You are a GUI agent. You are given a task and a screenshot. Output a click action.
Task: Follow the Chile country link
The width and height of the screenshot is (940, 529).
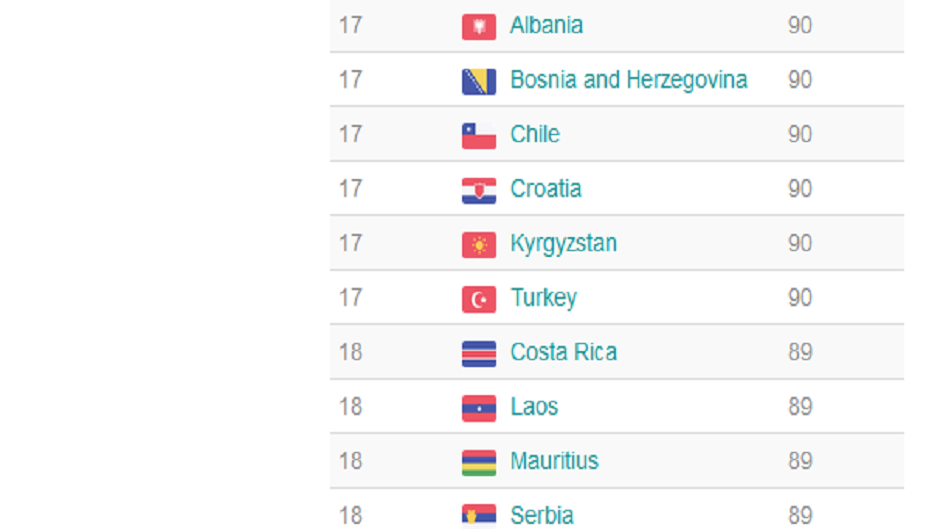pyautogui.click(x=535, y=135)
